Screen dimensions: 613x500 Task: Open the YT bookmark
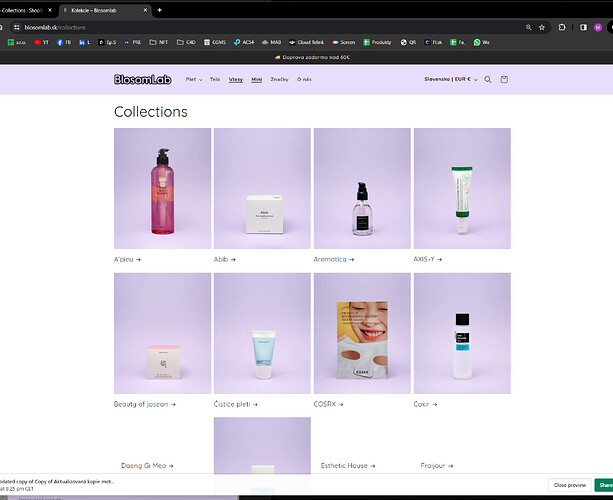[x=41, y=43]
